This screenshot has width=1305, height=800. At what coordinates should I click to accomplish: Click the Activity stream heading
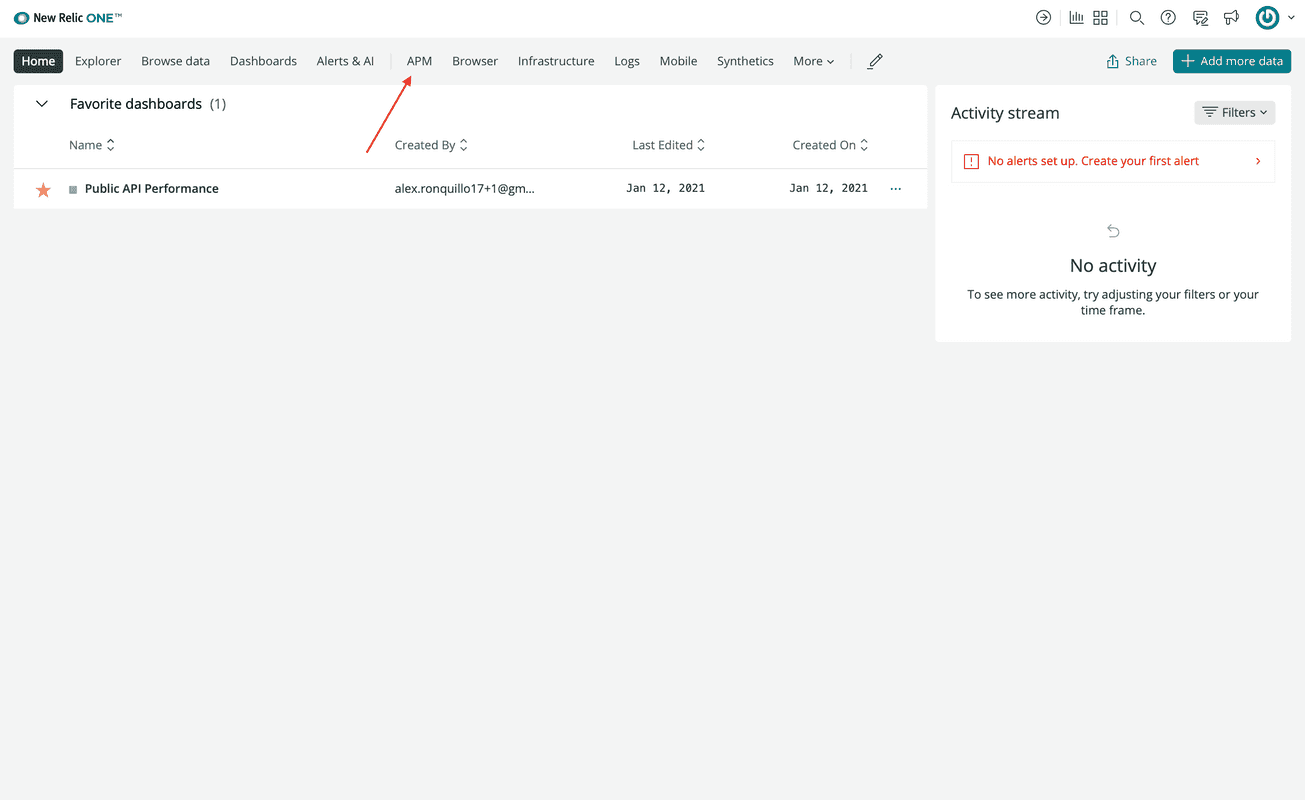tap(1005, 113)
